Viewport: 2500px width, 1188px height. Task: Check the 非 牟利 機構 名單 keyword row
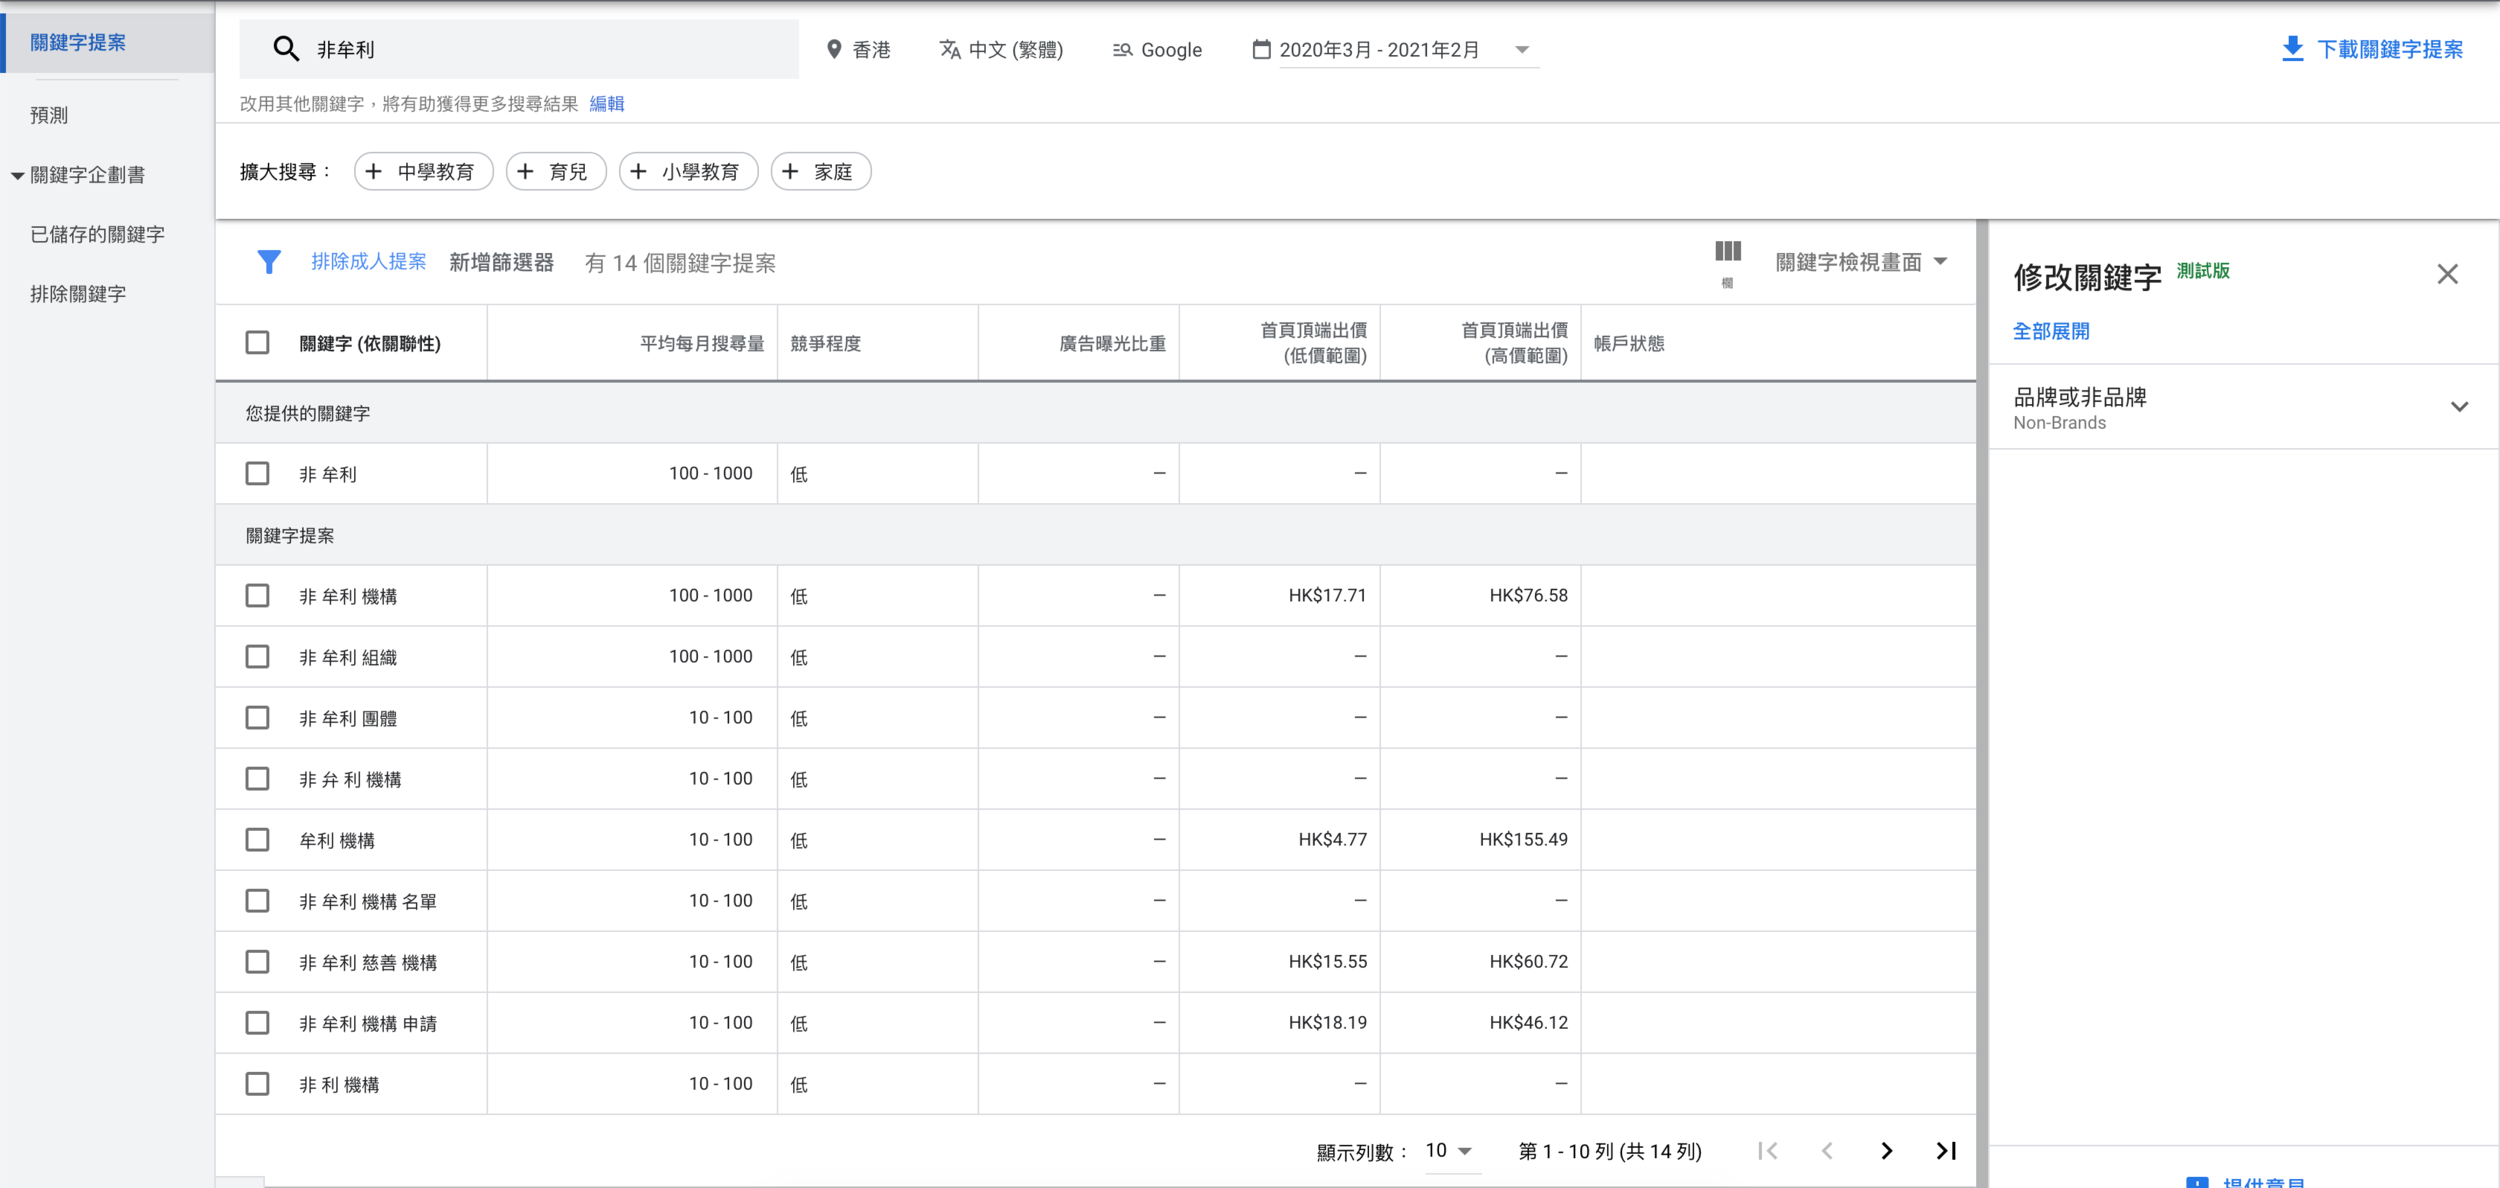257,901
